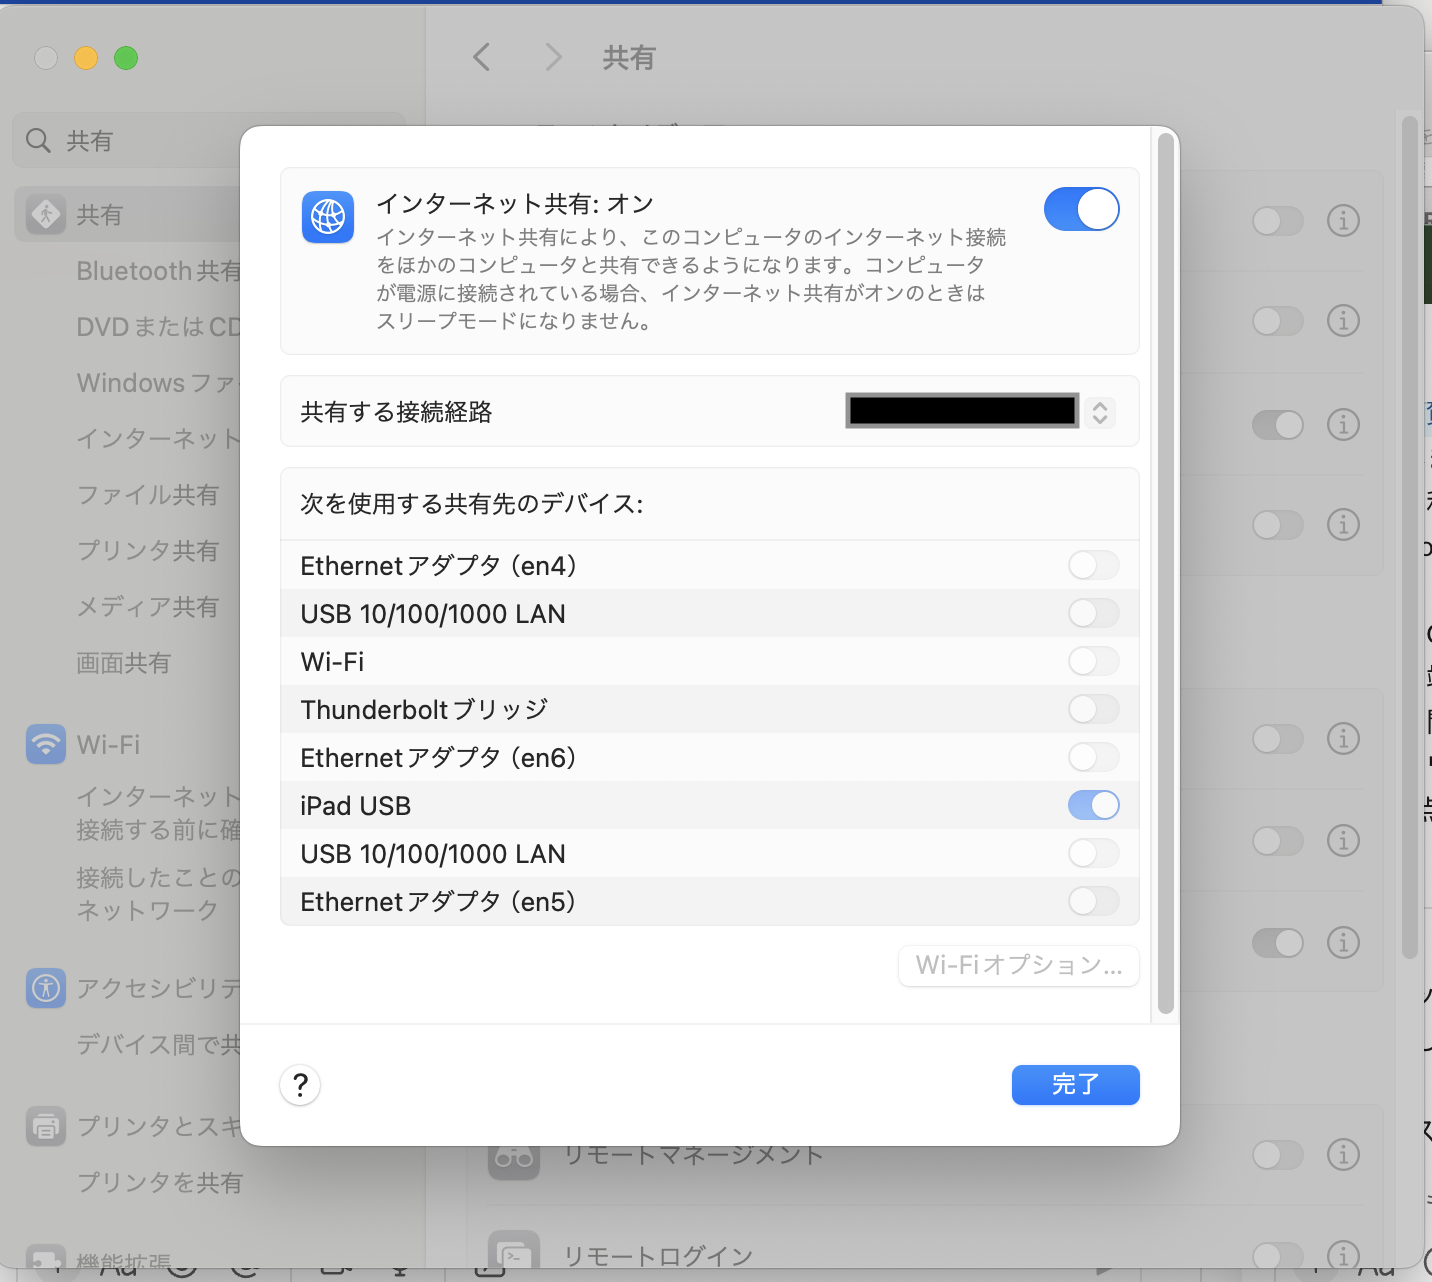Image resolution: width=1432 pixels, height=1282 pixels.
Task: Open info for リモートマネージメント
Action: 1343,1155
